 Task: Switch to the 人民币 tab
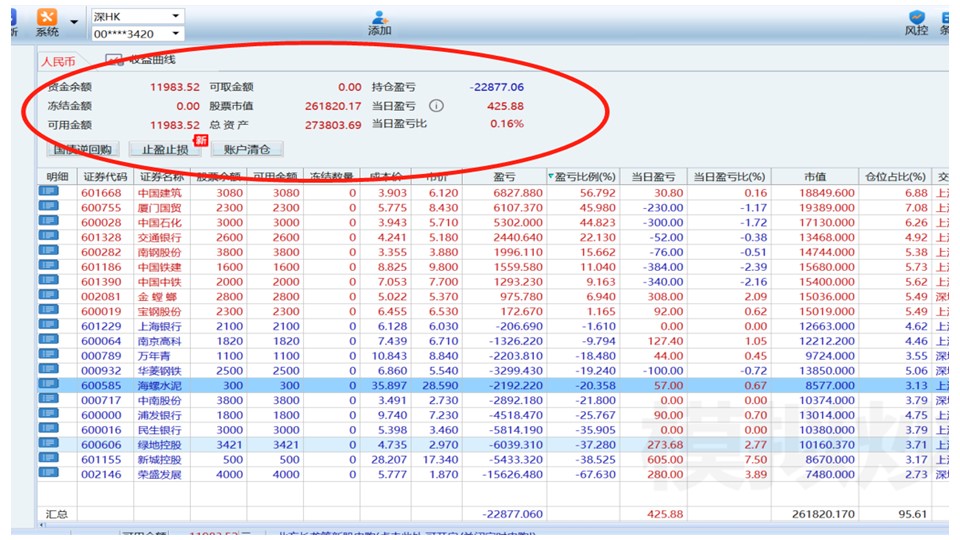(x=58, y=61)
